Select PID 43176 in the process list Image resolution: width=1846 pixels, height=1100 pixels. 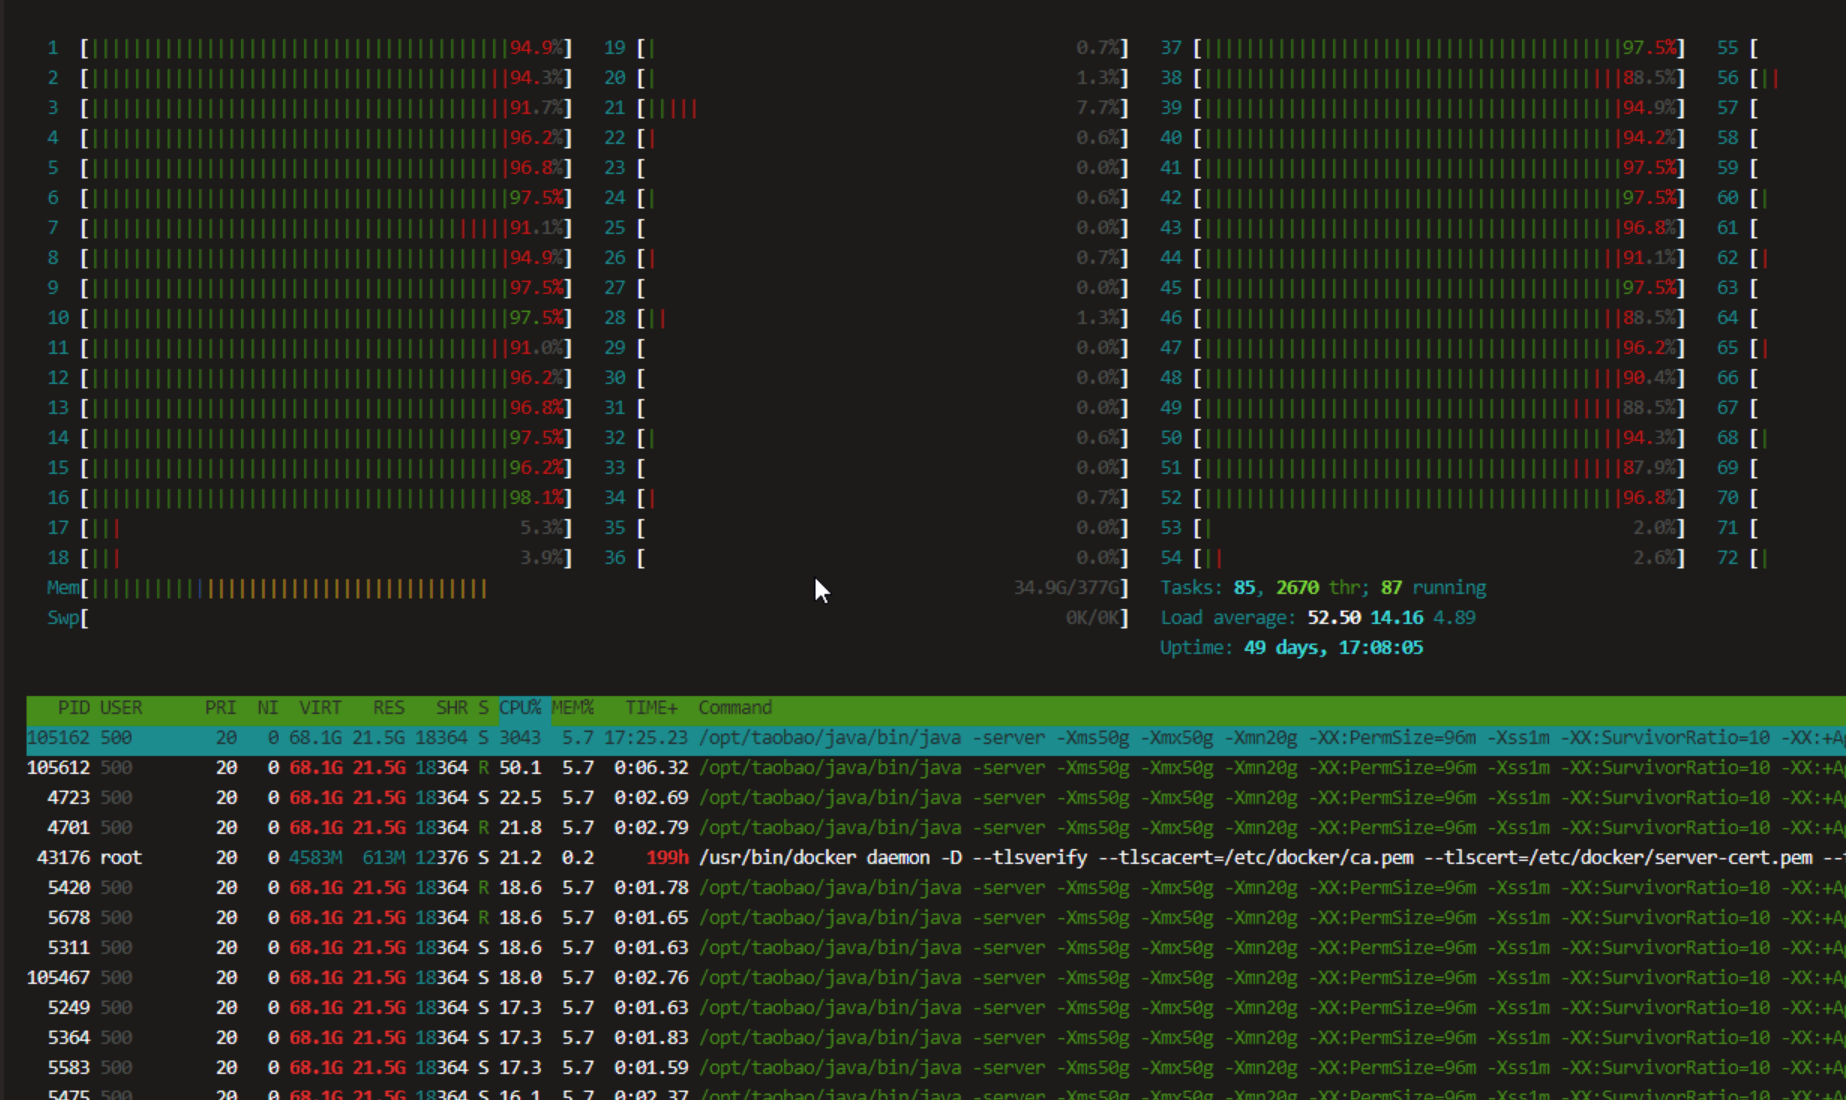point(935,858)
